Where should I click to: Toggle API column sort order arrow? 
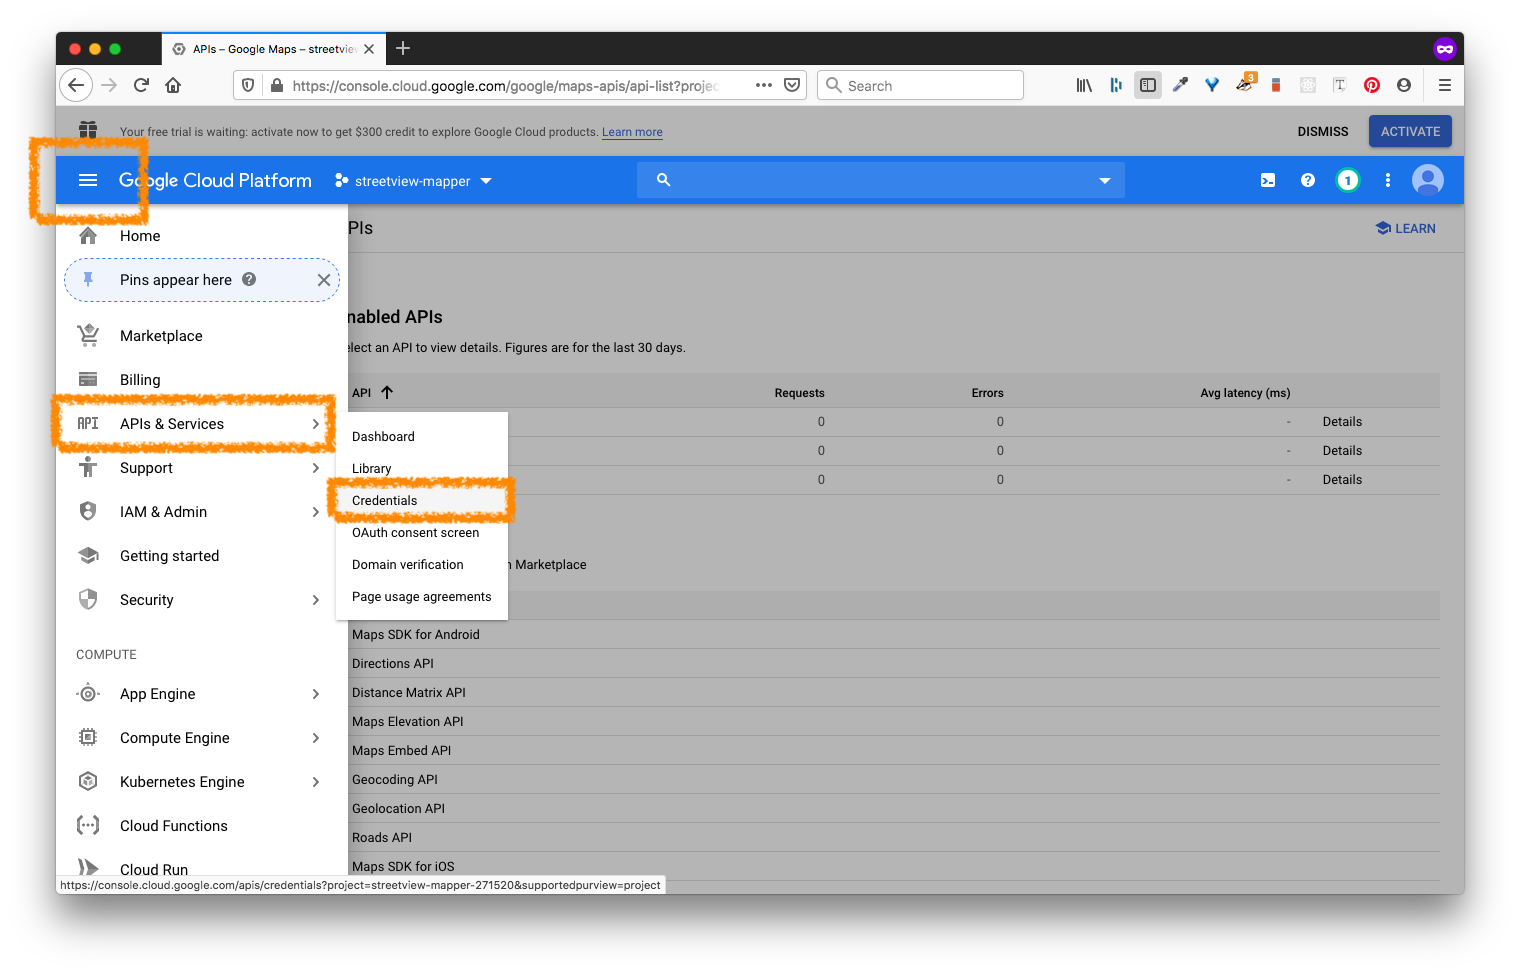point(387,393)
